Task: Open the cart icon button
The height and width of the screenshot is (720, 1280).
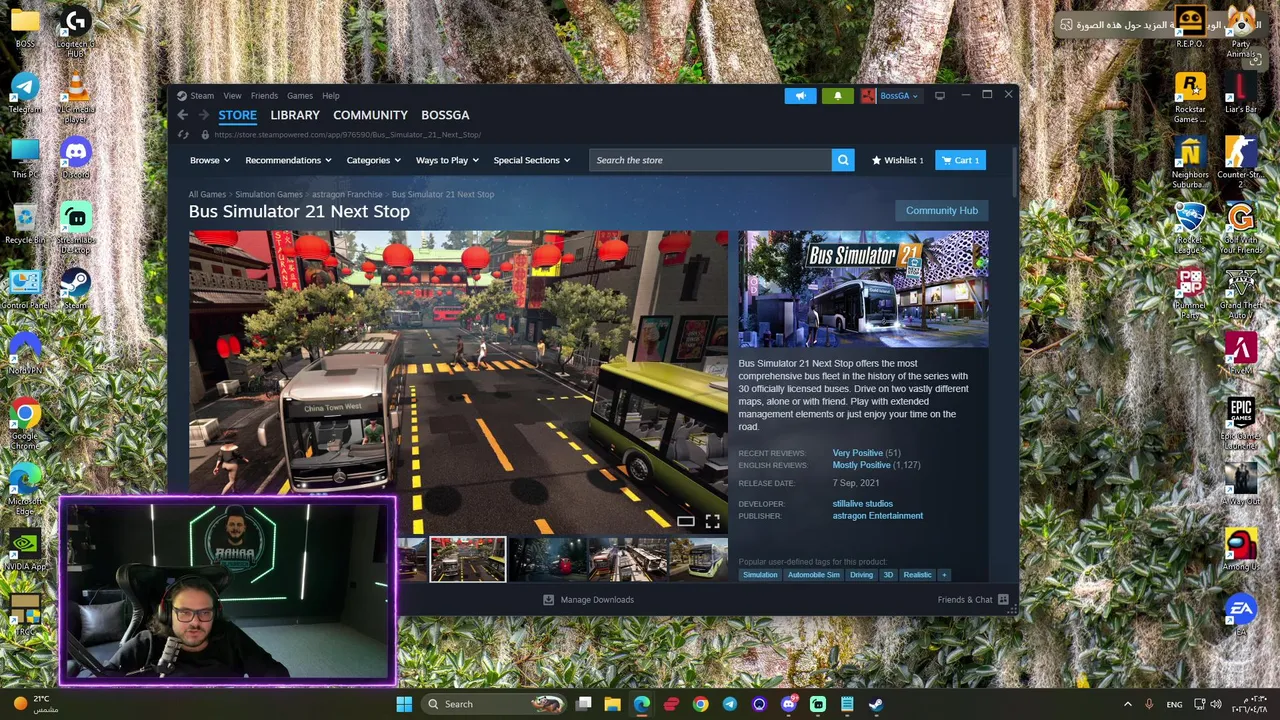Action: [x=961, y=160]
